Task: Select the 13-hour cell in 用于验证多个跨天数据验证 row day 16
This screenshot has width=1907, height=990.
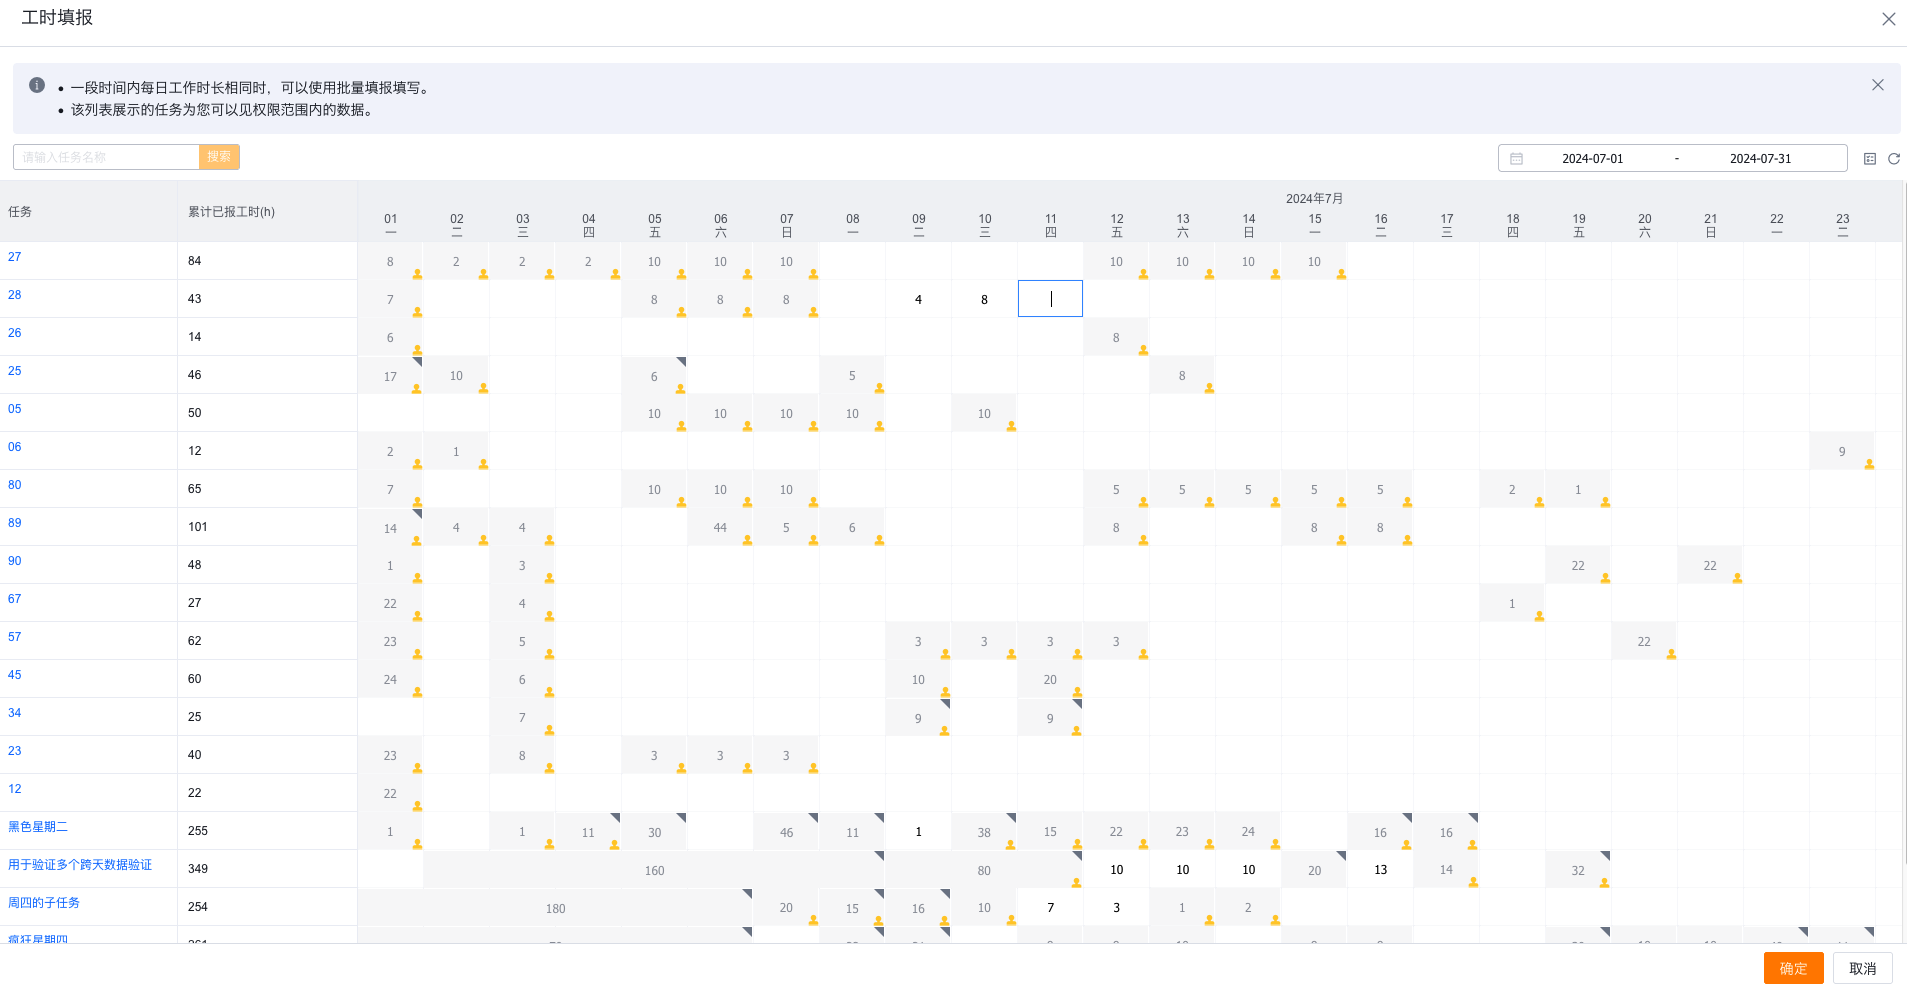Action: tap(1380, 870)
